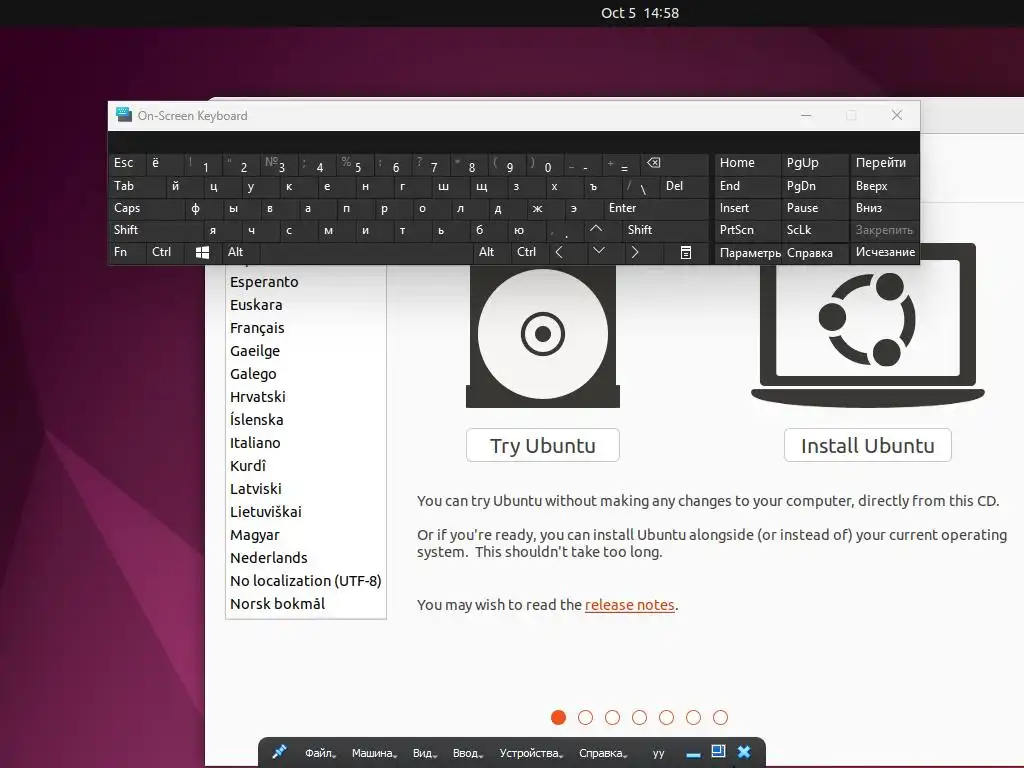This screenshot has width=1024, height=768.
Task: Open the Ввод menu
Action: coord(468,753)
